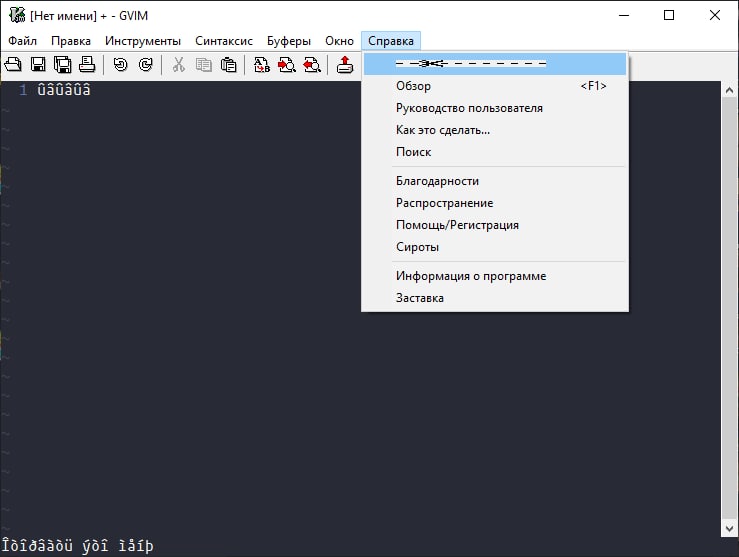
Task: Open the Окно menu
Action: coord(339,41)
